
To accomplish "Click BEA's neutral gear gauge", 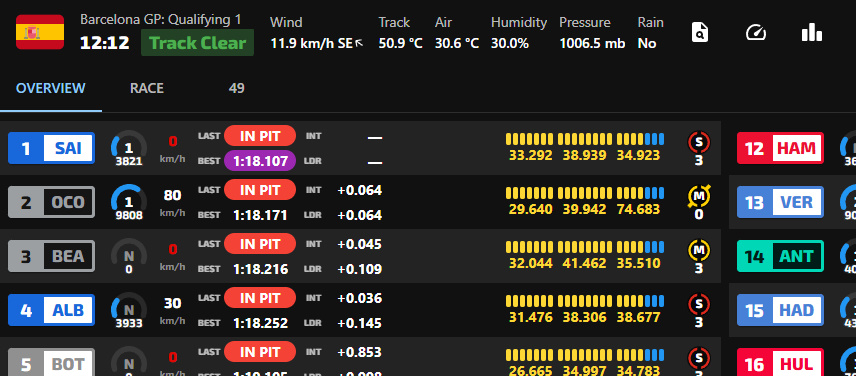I will click(129, 257).
